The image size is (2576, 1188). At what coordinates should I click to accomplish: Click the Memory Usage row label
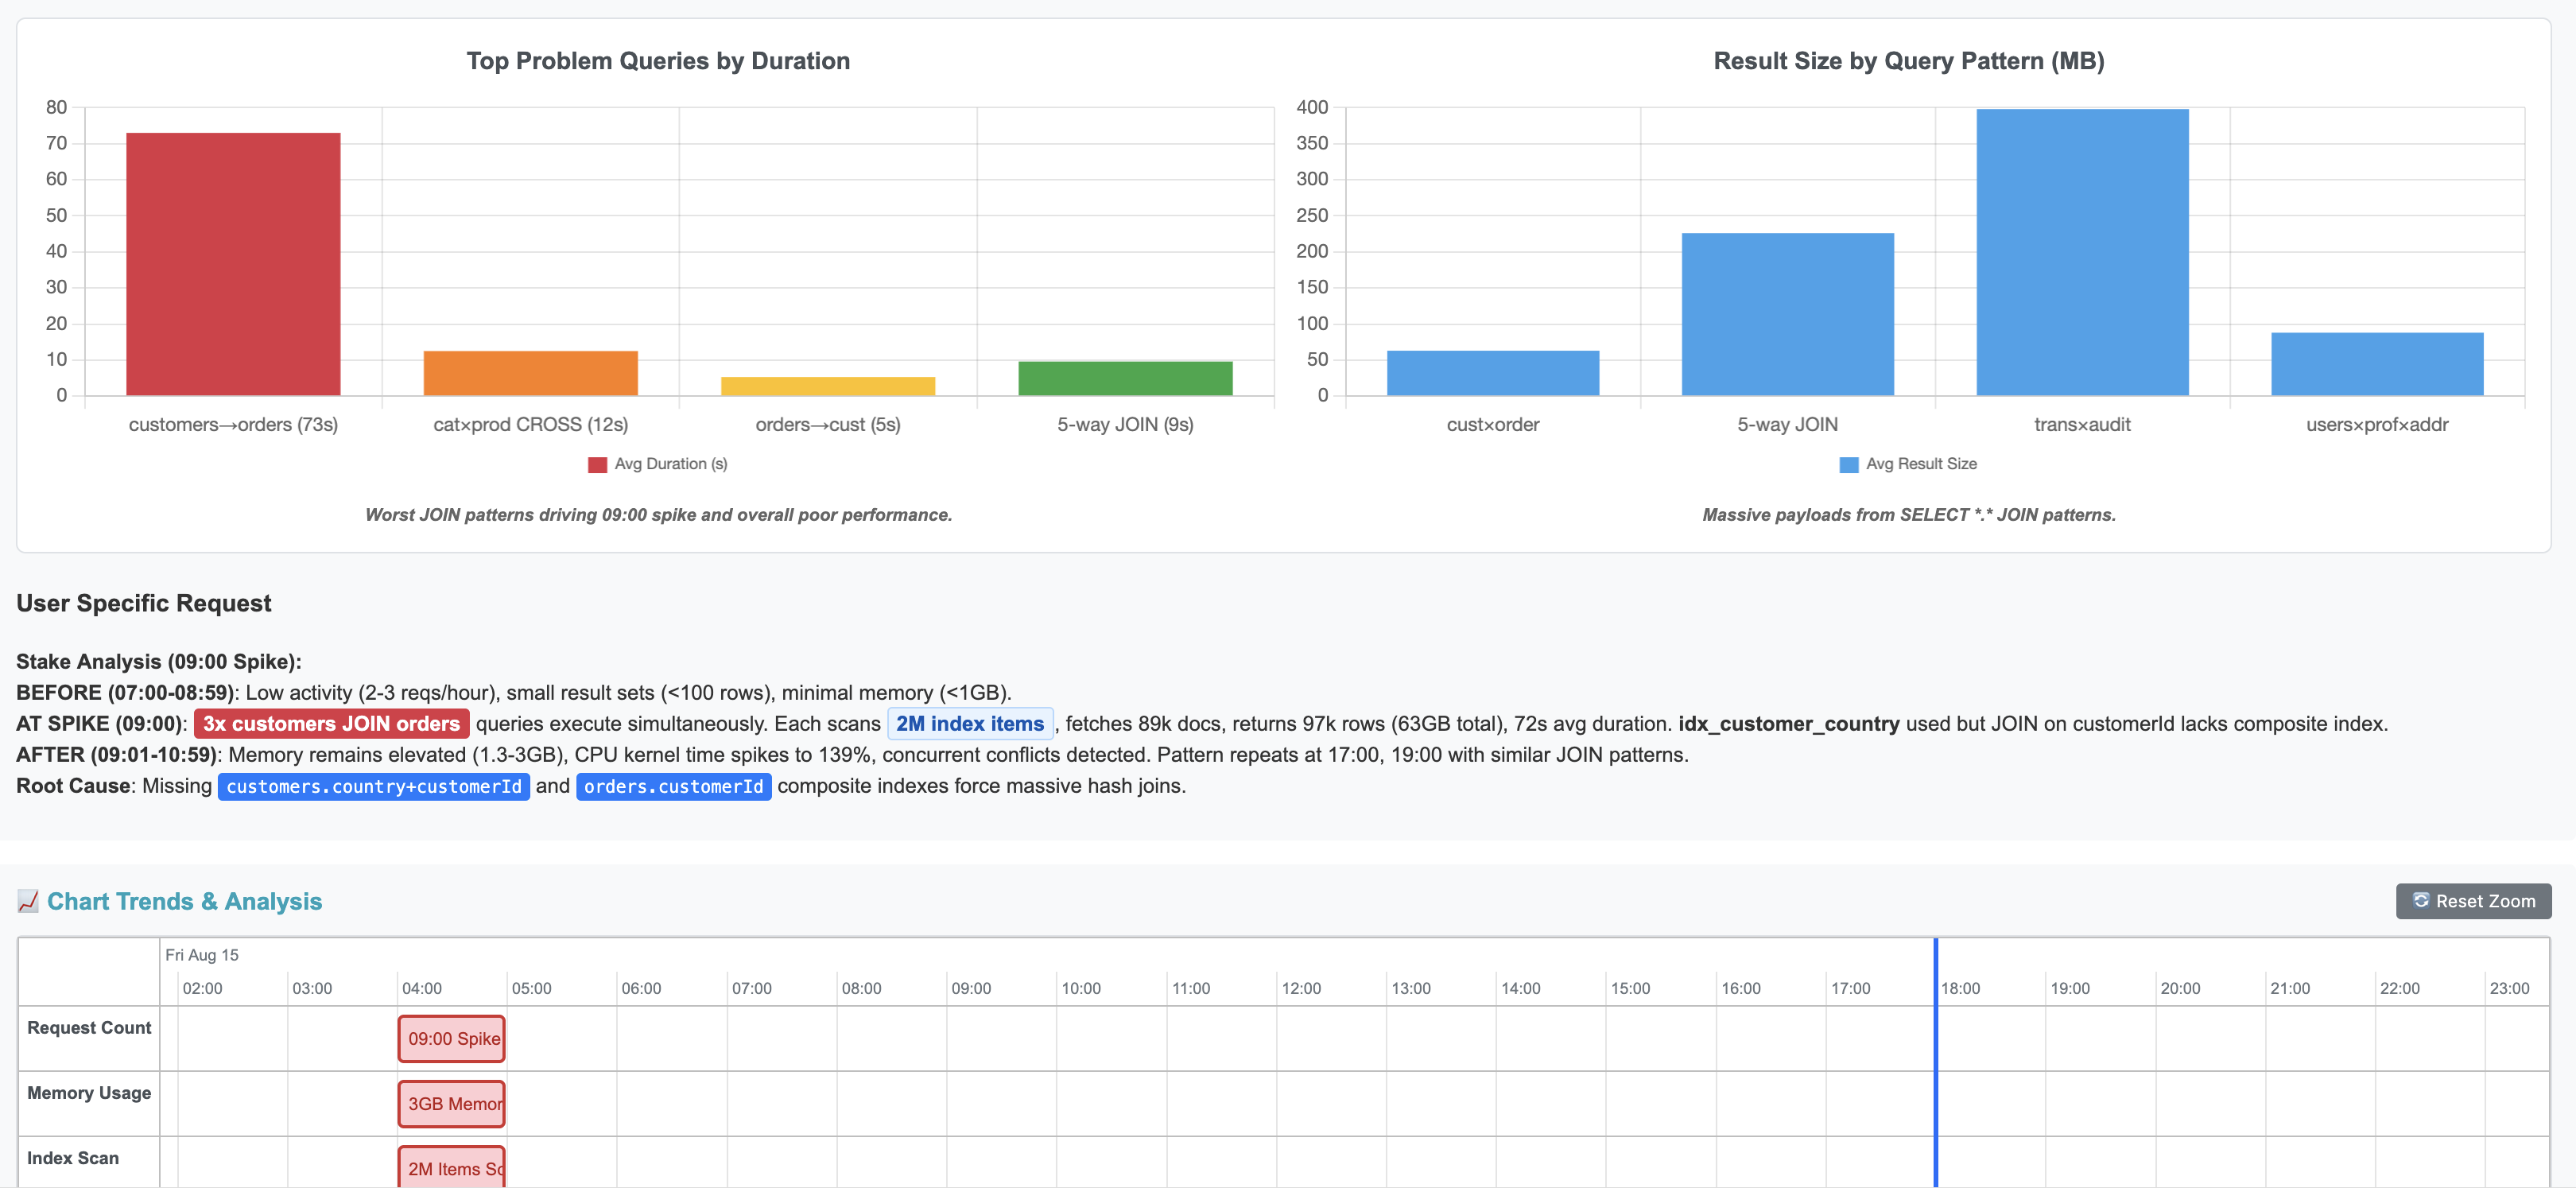89,1092
